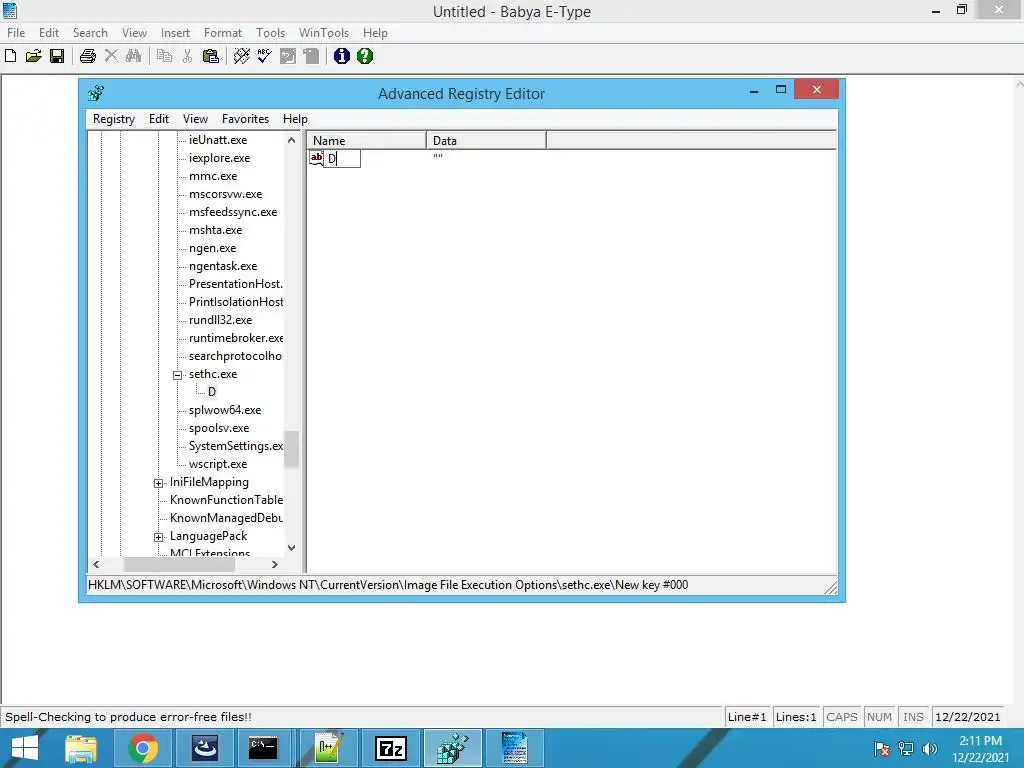The height and width of the screenshot is (768, 1024).
Task: Select the D subkey under sethc.exe
Action: pyautogui.click(x=212, y=392)
